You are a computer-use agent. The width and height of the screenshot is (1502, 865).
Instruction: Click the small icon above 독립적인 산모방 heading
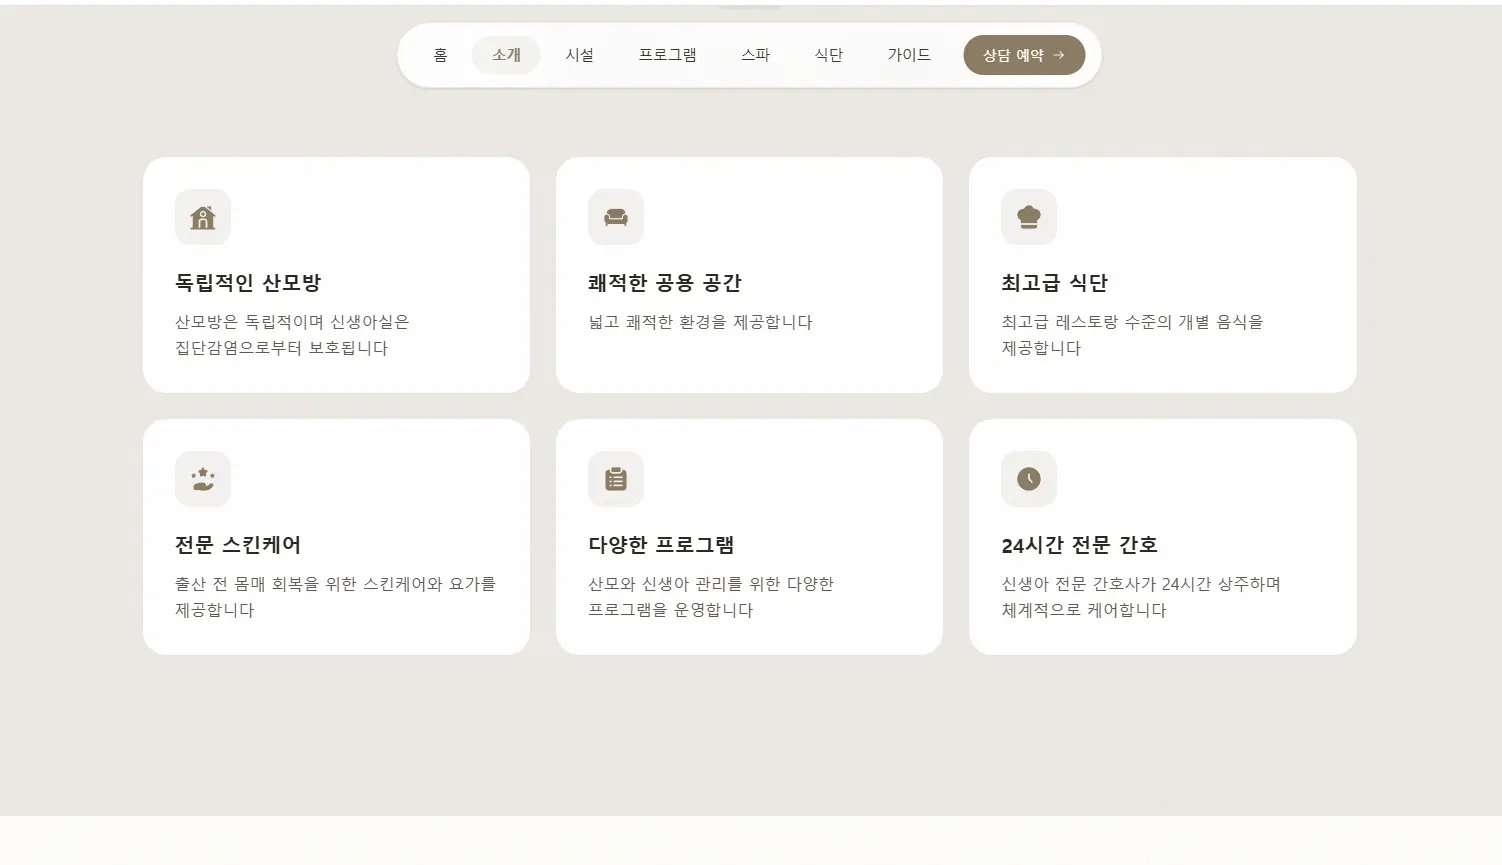pos(203,217)
